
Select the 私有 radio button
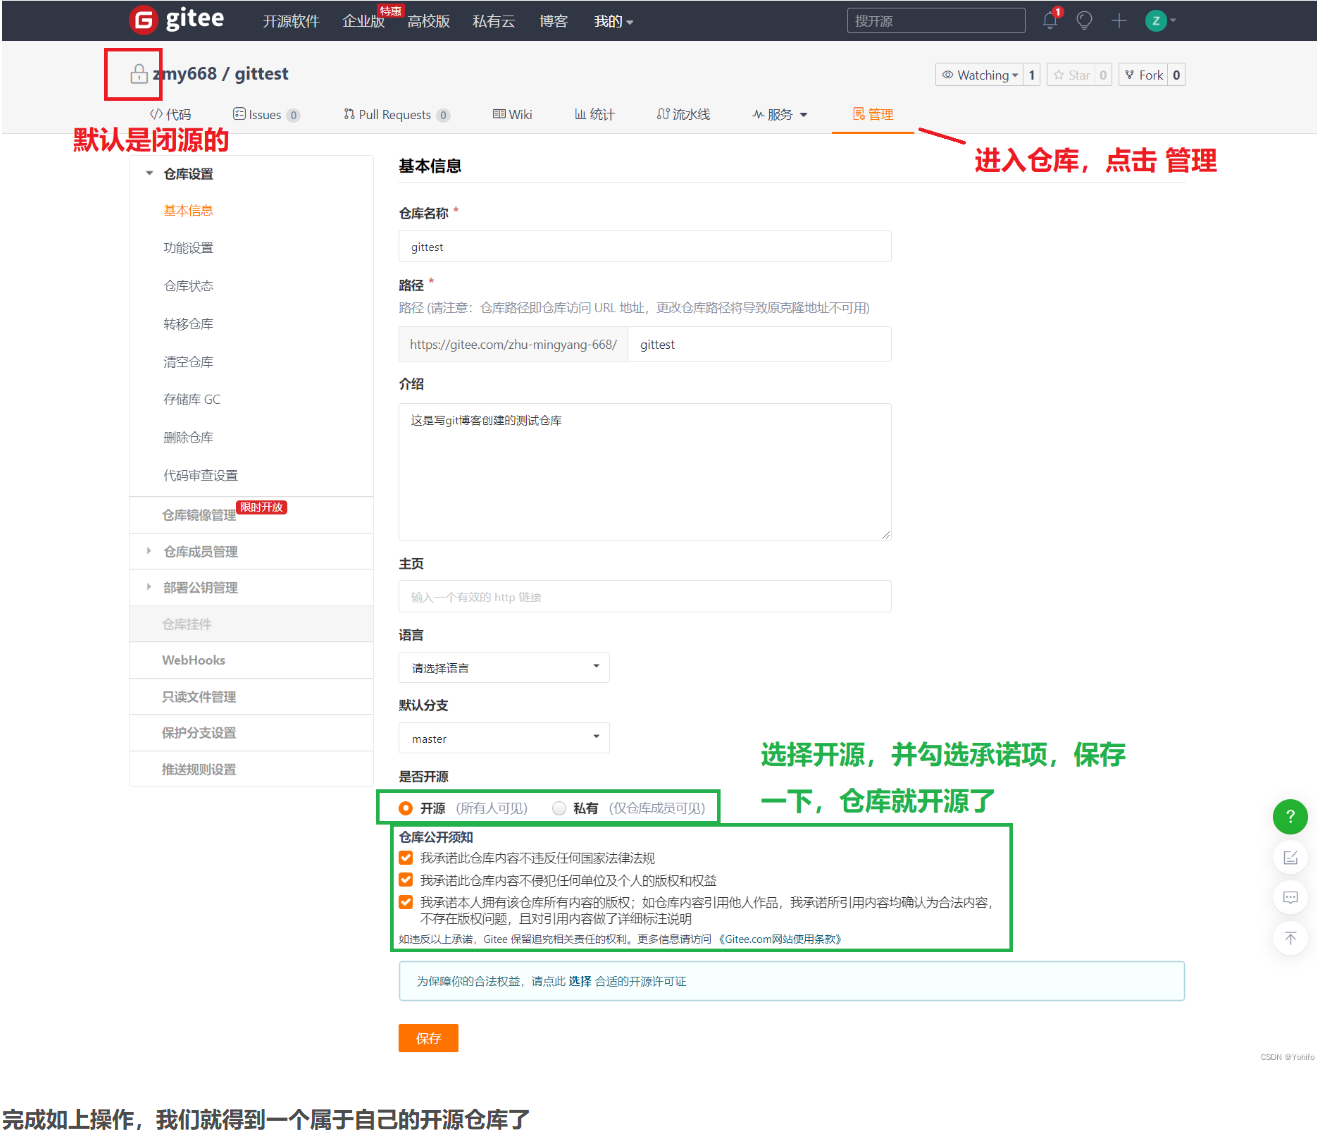(x=559, y=808)
